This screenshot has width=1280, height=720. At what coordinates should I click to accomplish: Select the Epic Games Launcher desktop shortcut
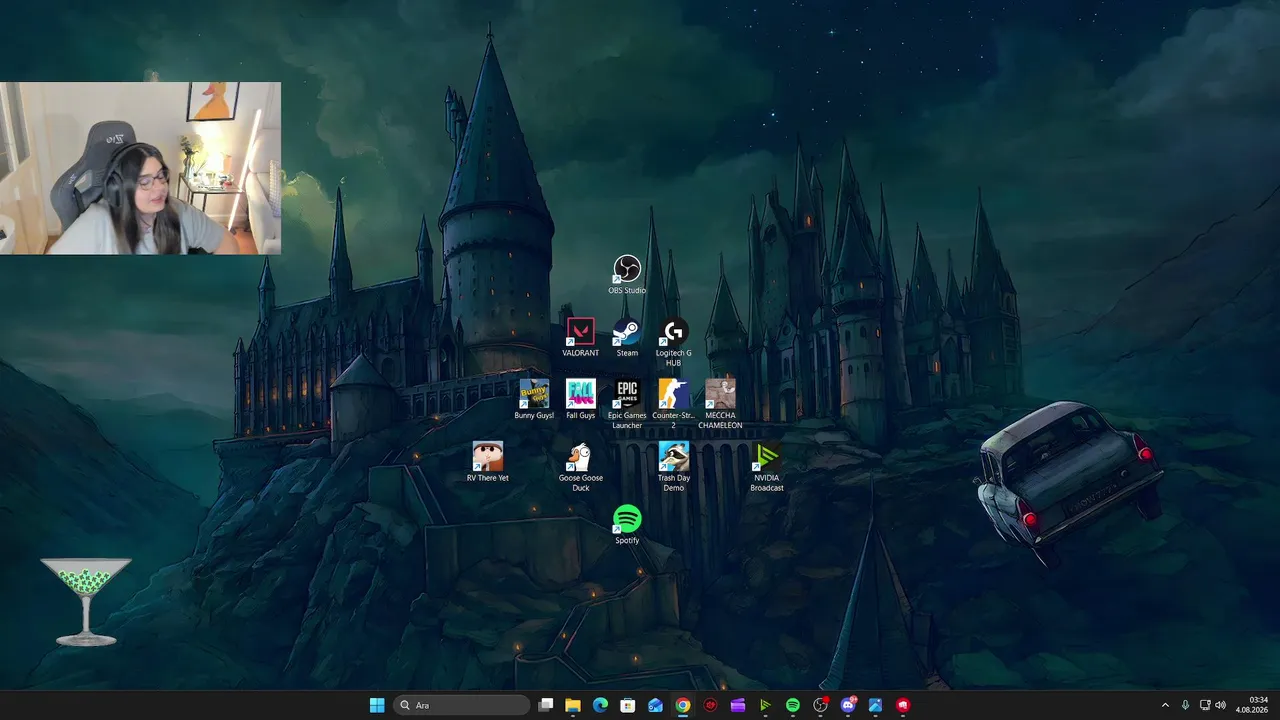tap(627, 404)
